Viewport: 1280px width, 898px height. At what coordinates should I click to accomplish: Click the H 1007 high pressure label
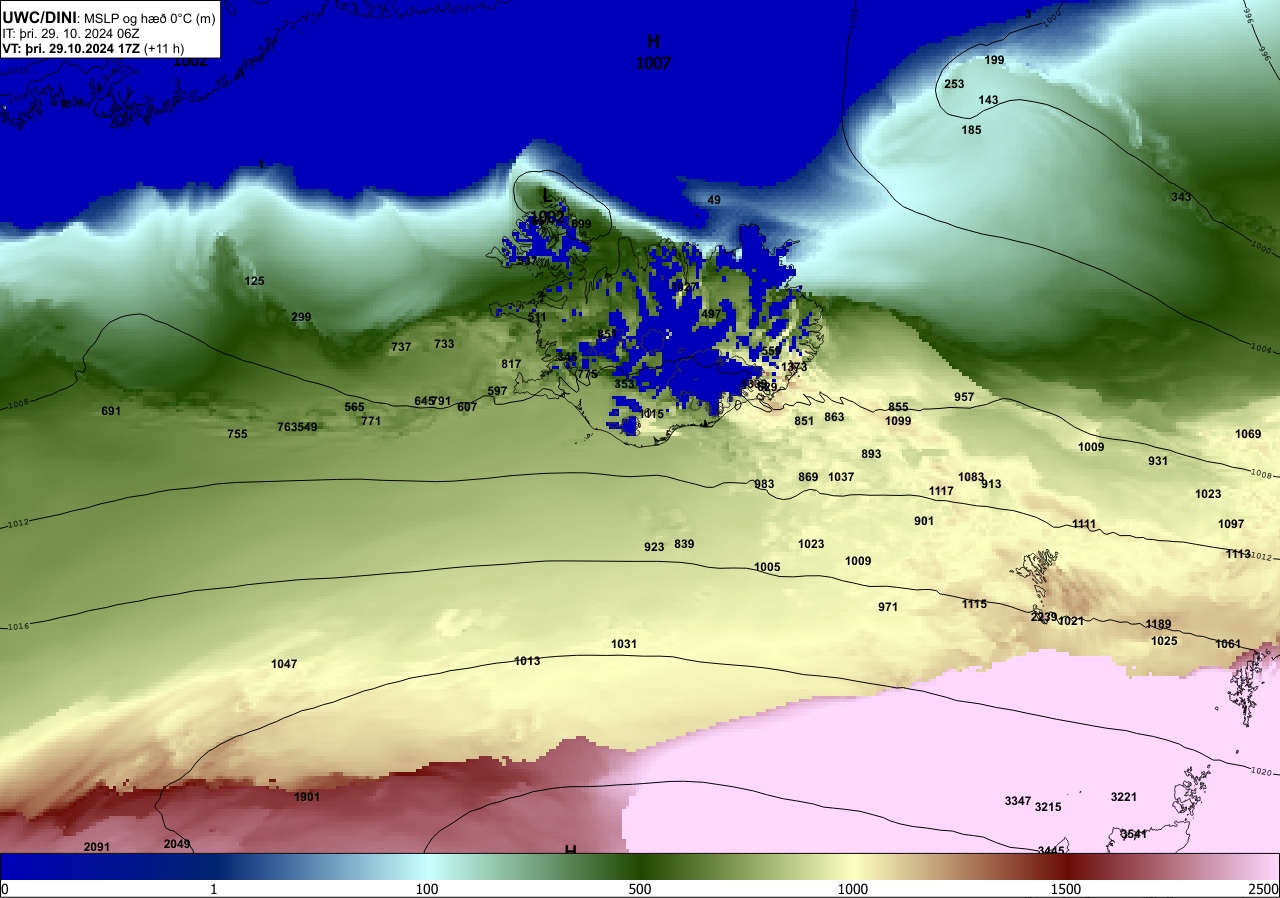[653, 52]
